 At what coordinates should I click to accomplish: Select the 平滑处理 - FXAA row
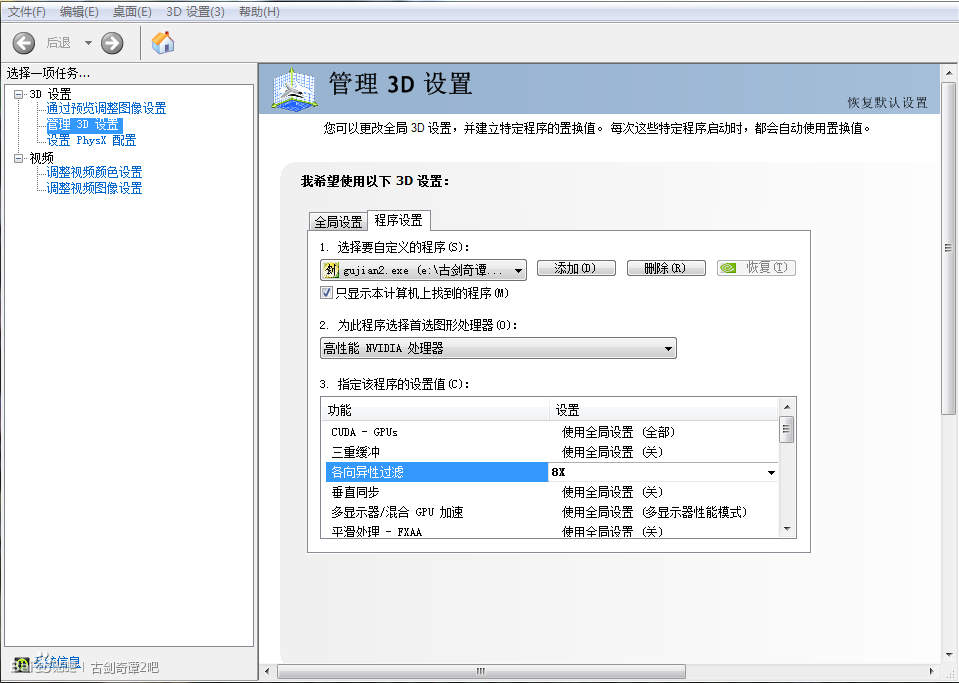550,531
